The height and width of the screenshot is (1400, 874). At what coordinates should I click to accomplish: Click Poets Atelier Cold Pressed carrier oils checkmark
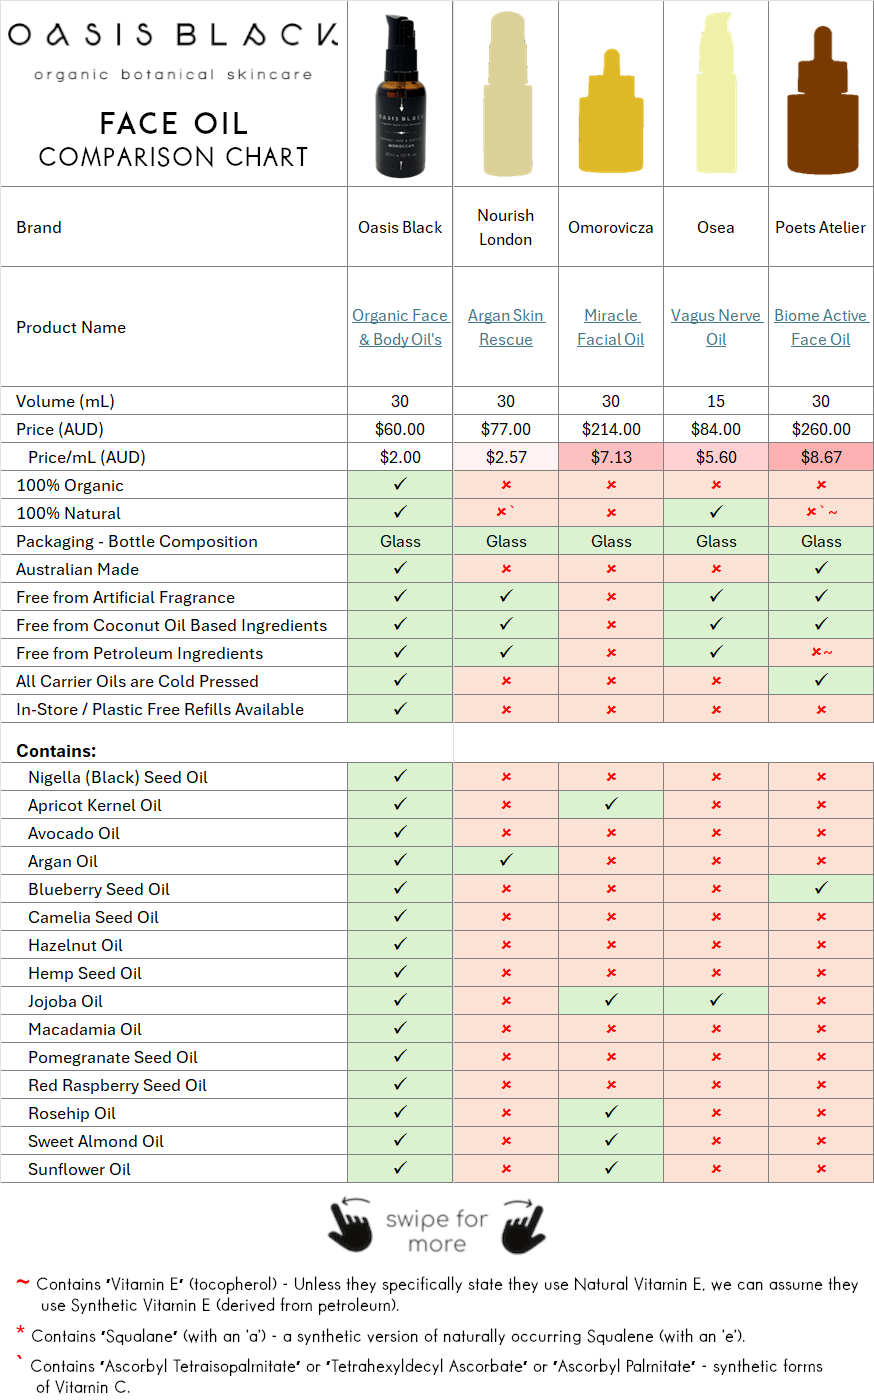(x=821, y=680)
